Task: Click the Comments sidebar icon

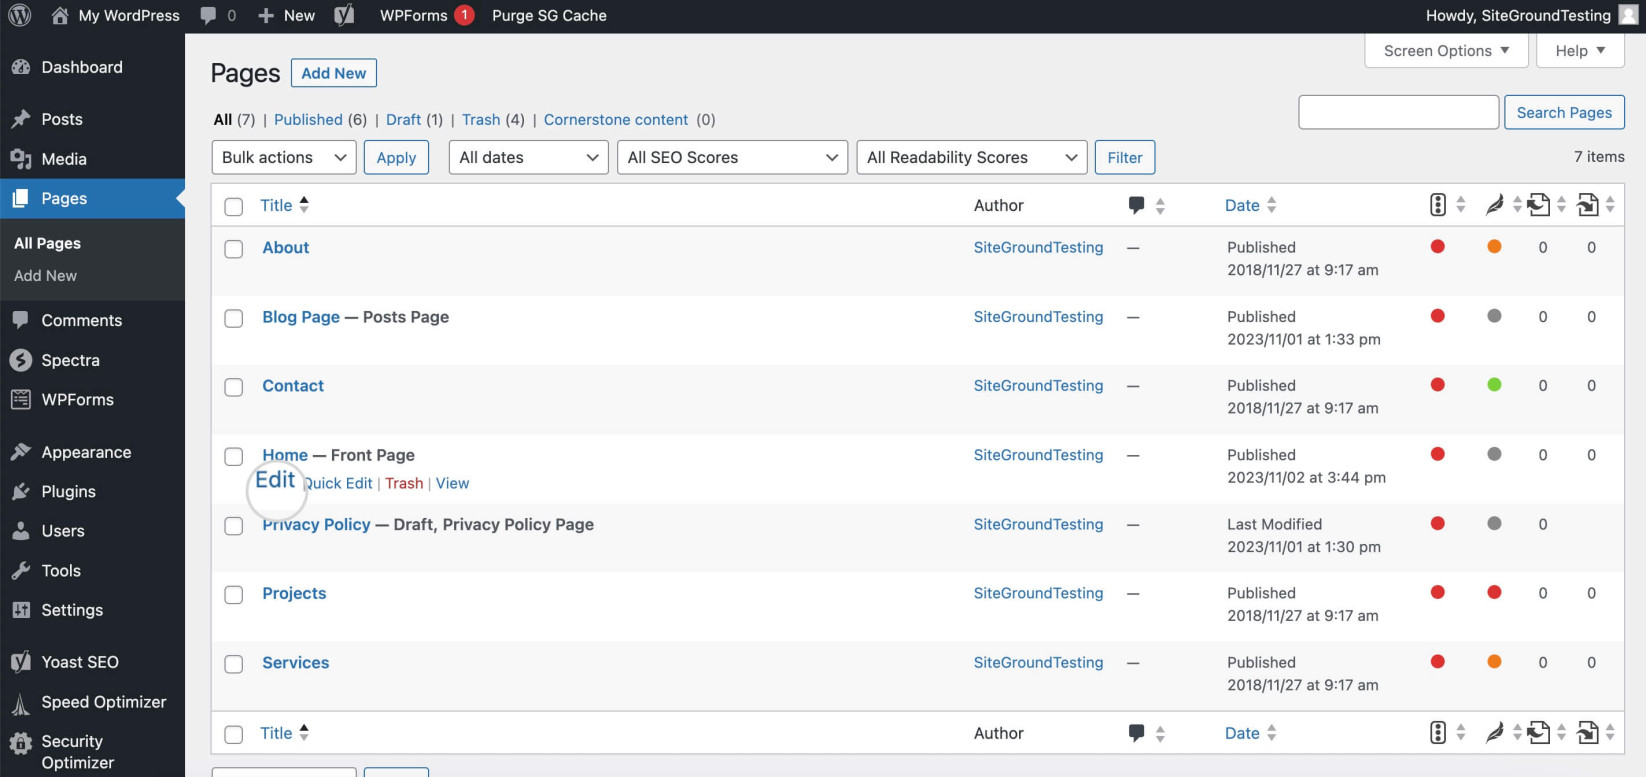Action: click(x=21, y=320)
